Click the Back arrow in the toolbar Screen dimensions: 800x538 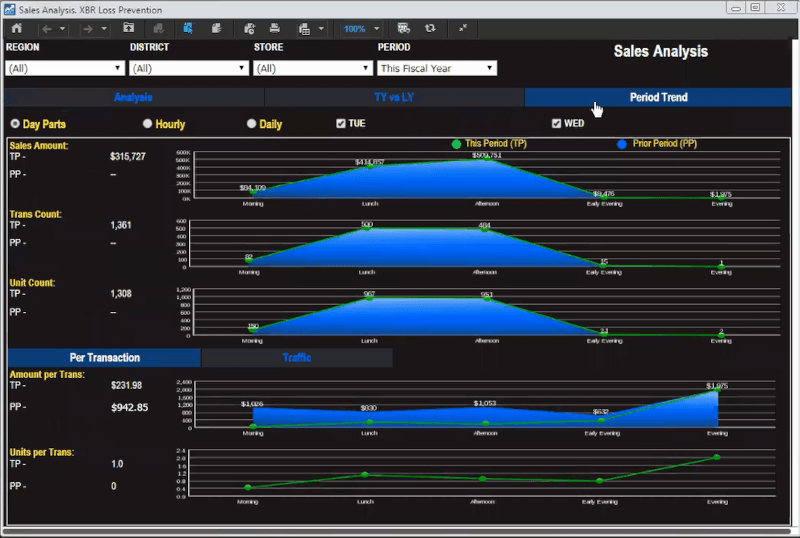pos(47,29)
